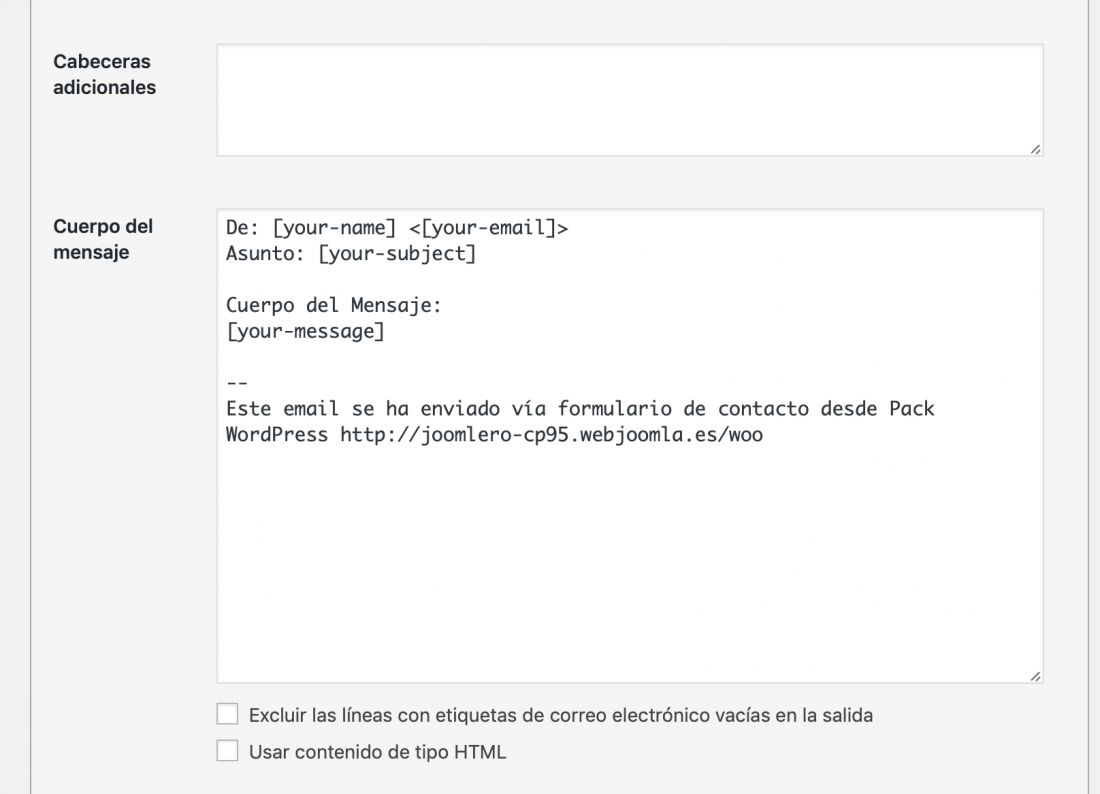Click inside the Cabeceras adicionales text area
1100x794 pixels.
tap(629, 100)
